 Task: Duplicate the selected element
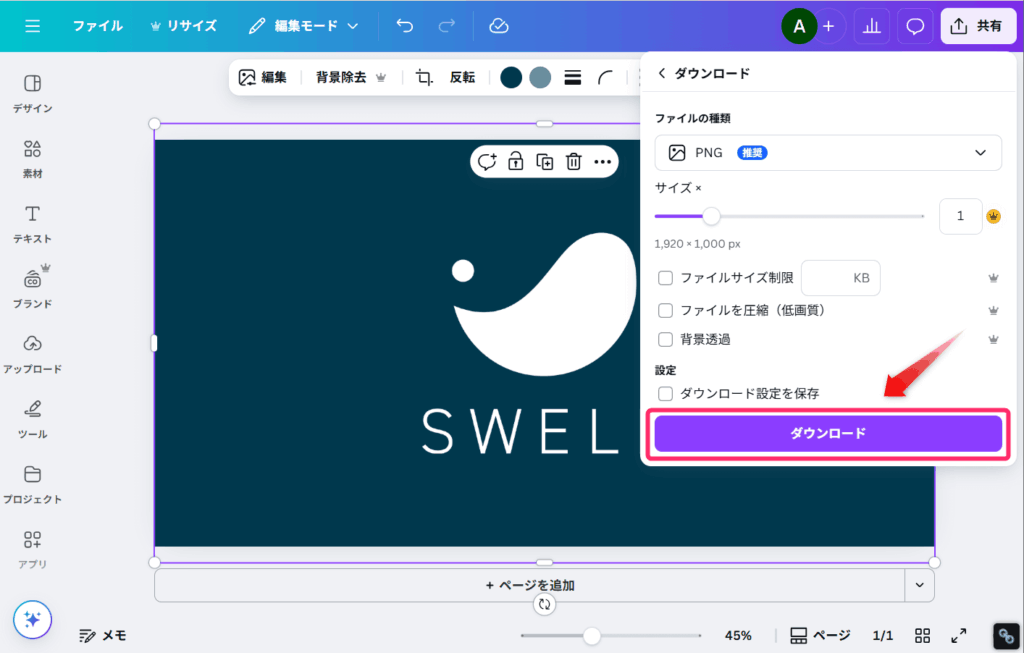[x=545, y=161]
